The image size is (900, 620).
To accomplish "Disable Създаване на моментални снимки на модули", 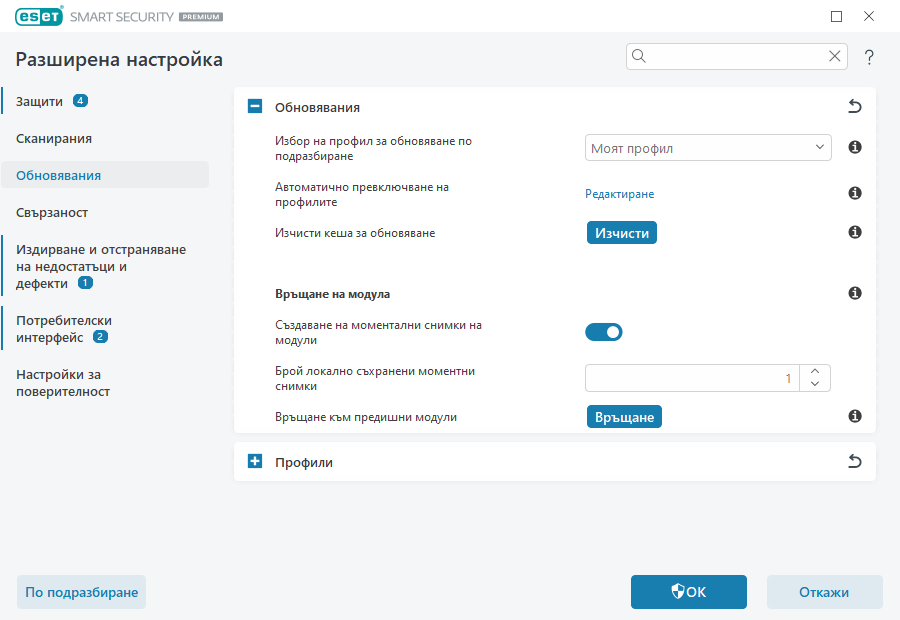I will coord(604,331).
